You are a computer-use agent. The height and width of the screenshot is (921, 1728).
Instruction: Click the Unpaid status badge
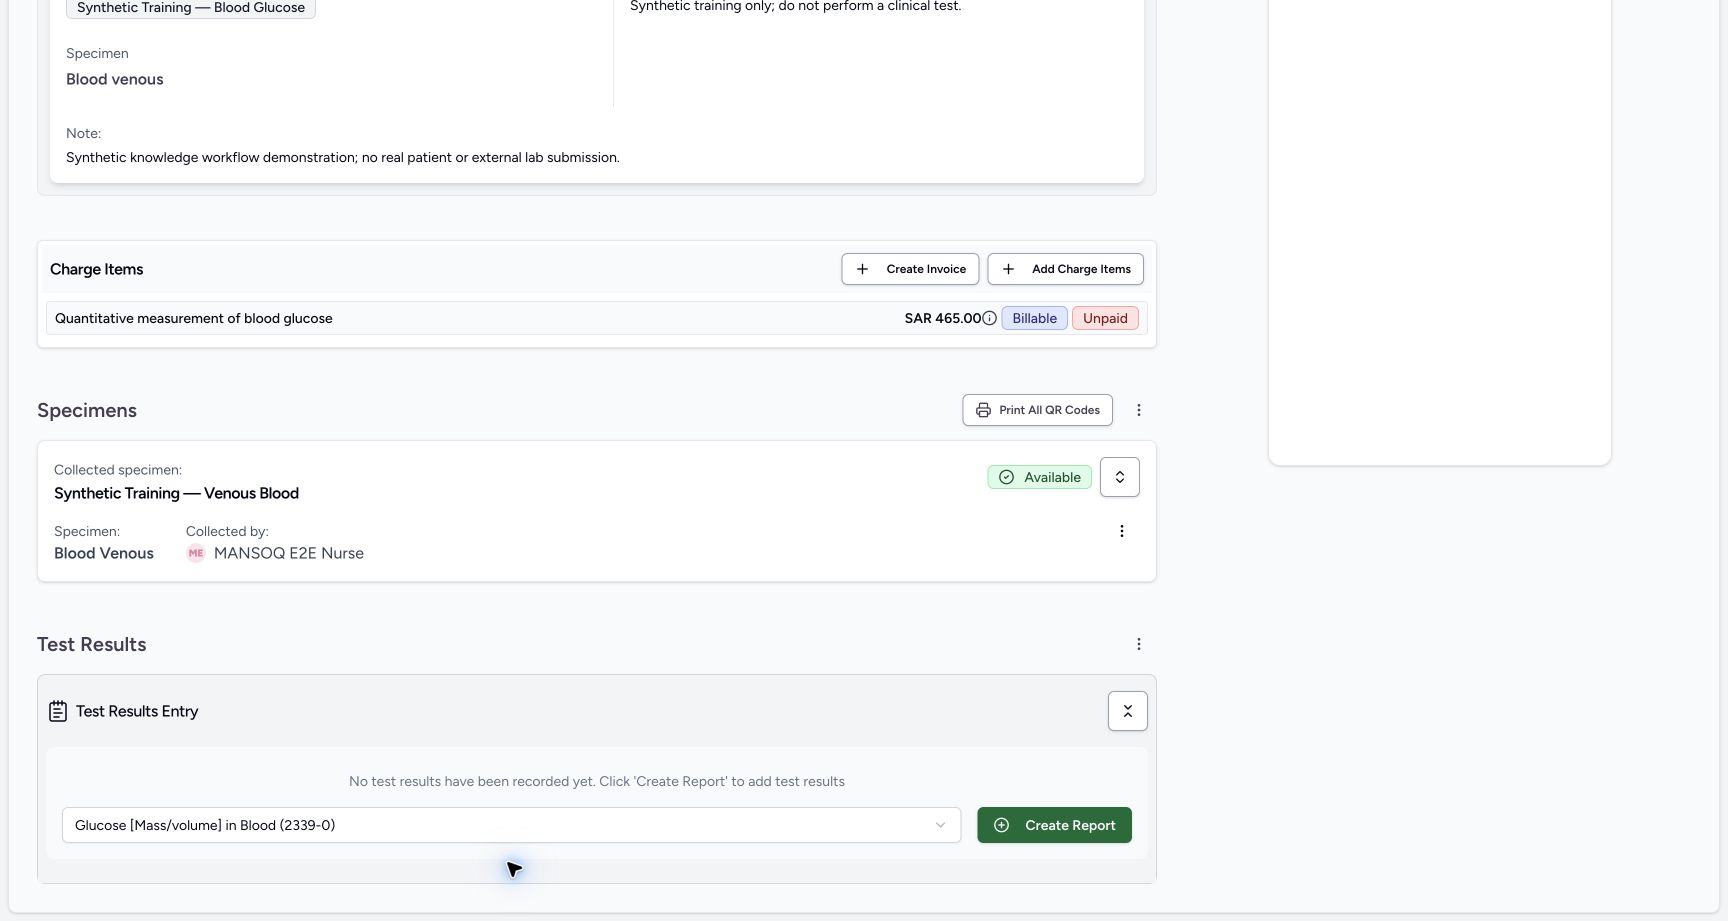click(x=1105, y=318)
